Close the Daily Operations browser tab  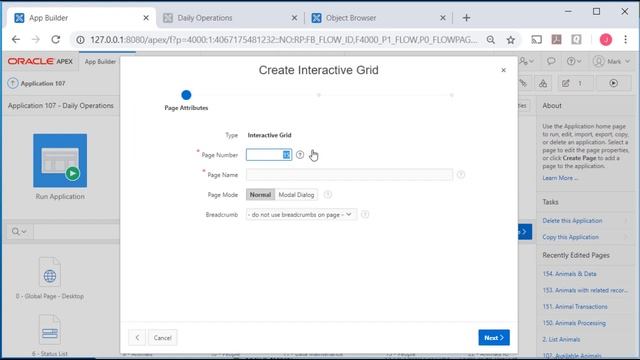pos(294,18)
